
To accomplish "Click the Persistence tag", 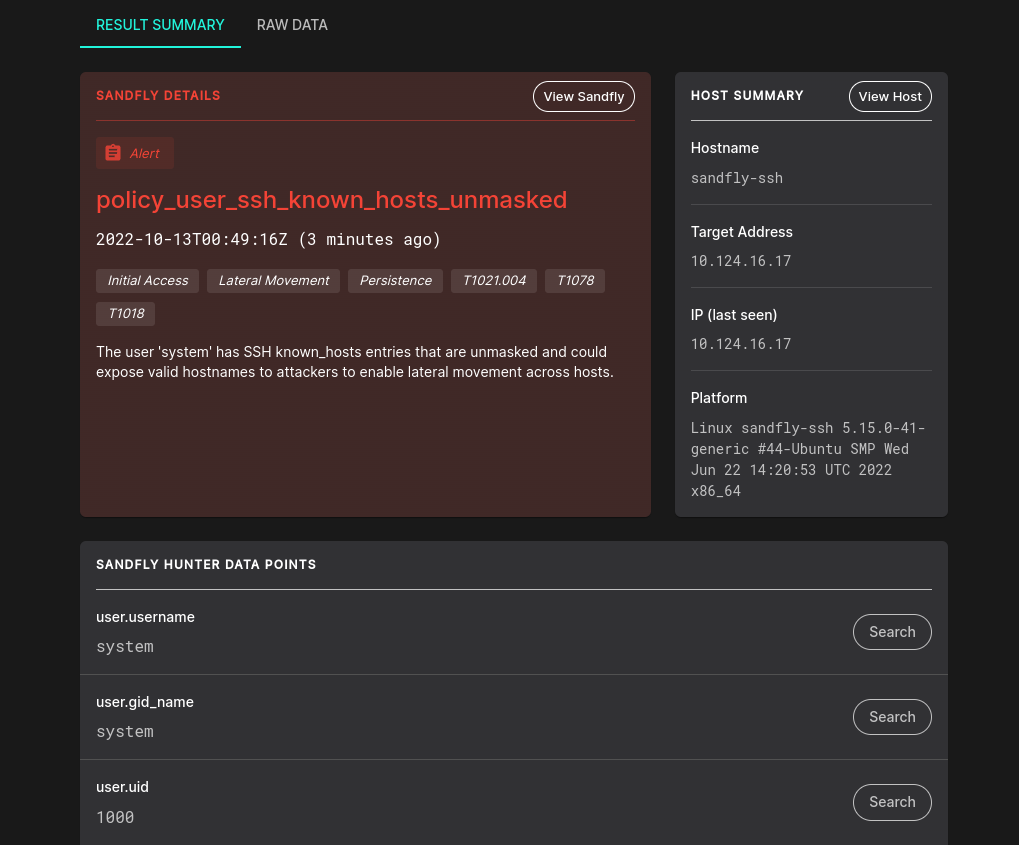I will 395,281.
